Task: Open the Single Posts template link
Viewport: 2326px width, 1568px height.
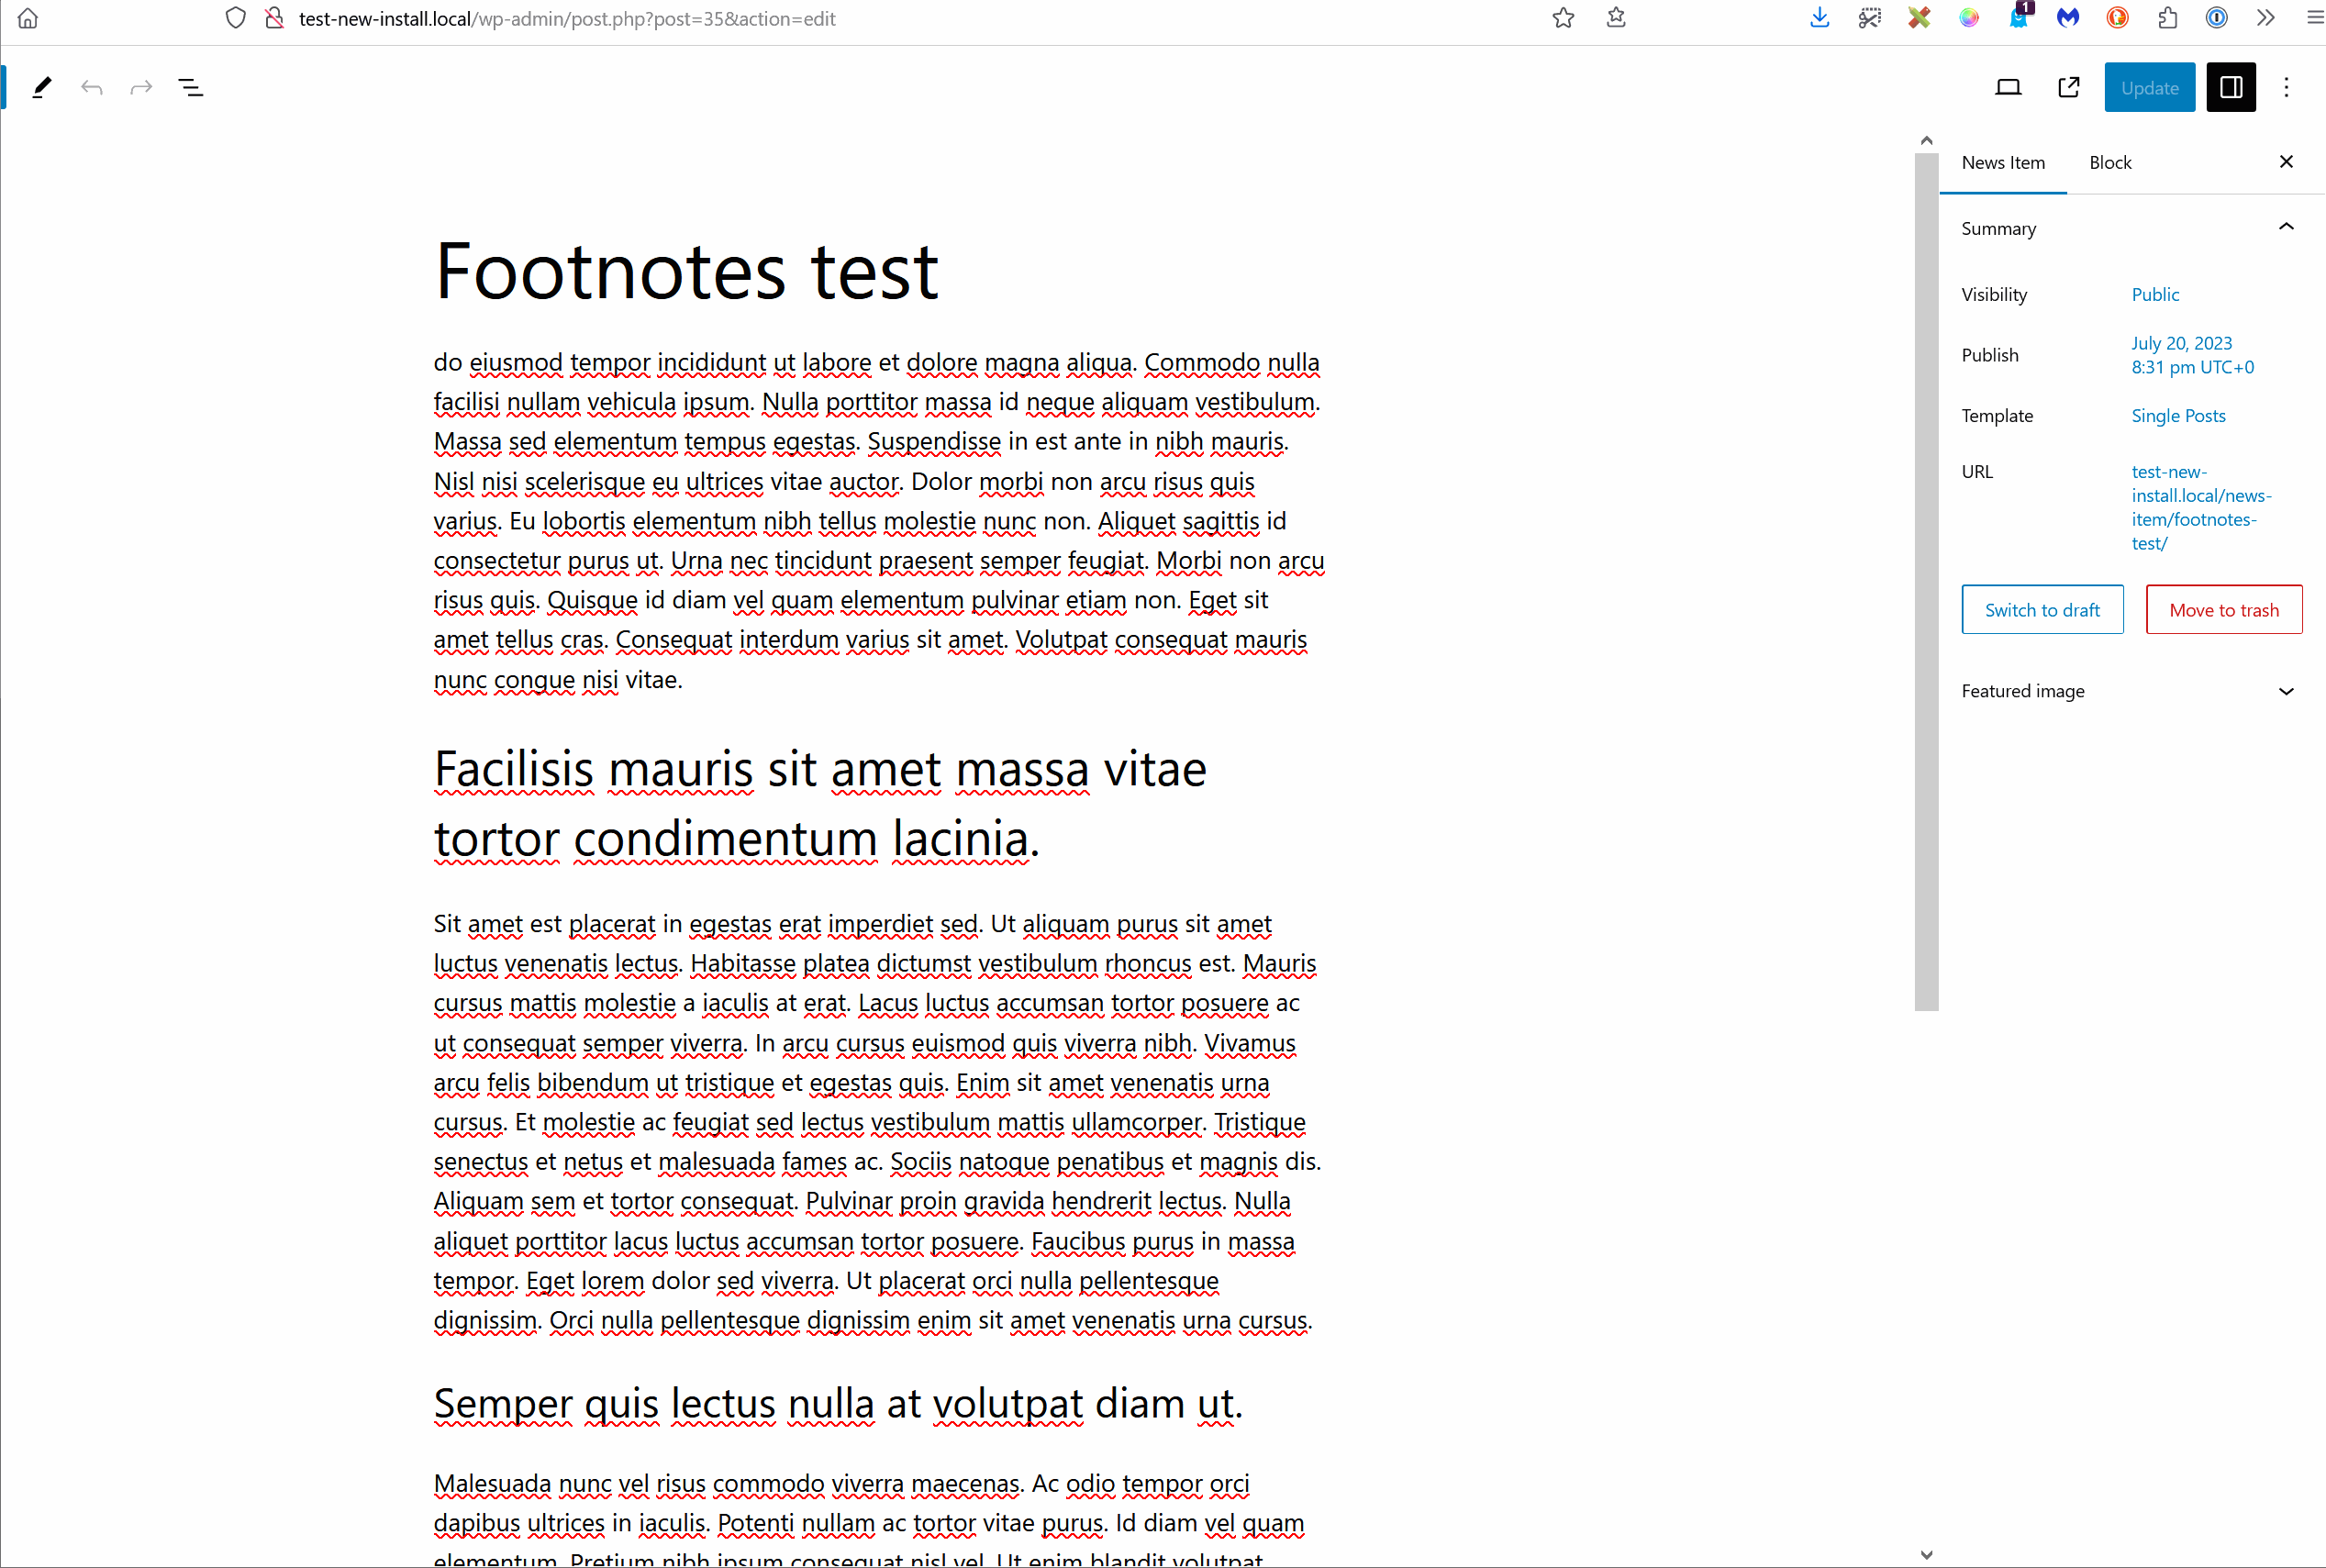Action: point(2178,415)
